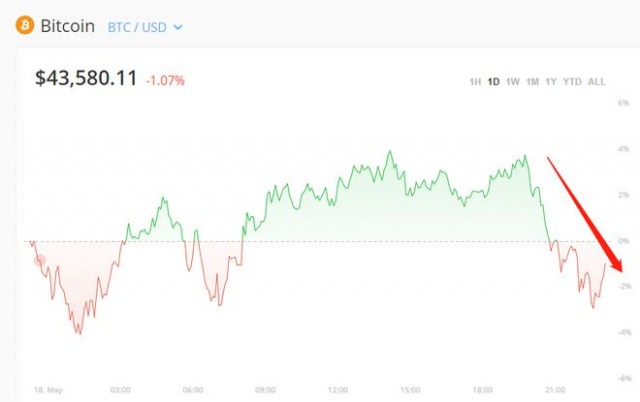Click the pink dot marker on chart line
The height and width of the screenshot is (402, 640).
[x=40, y=260]
